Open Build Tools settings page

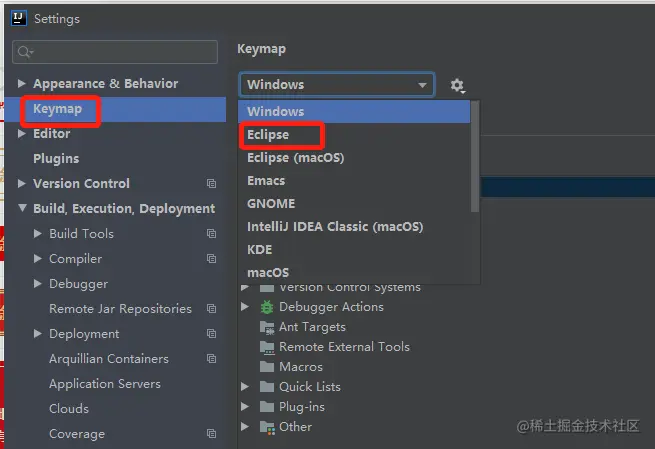point(81,233)
